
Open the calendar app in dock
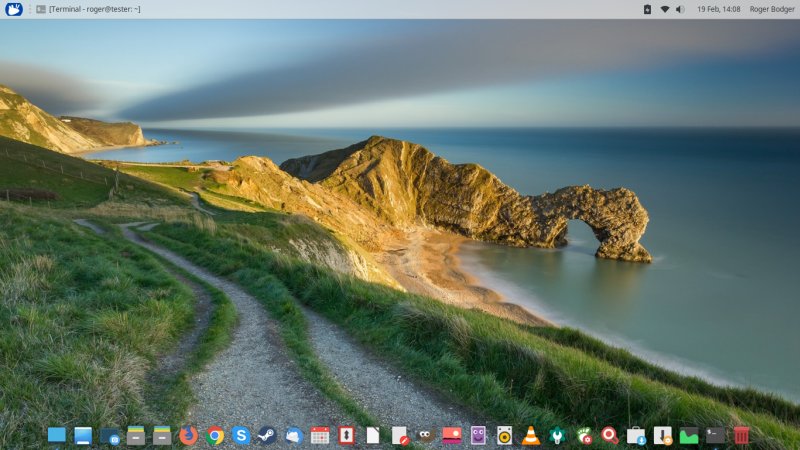(320, 435)
